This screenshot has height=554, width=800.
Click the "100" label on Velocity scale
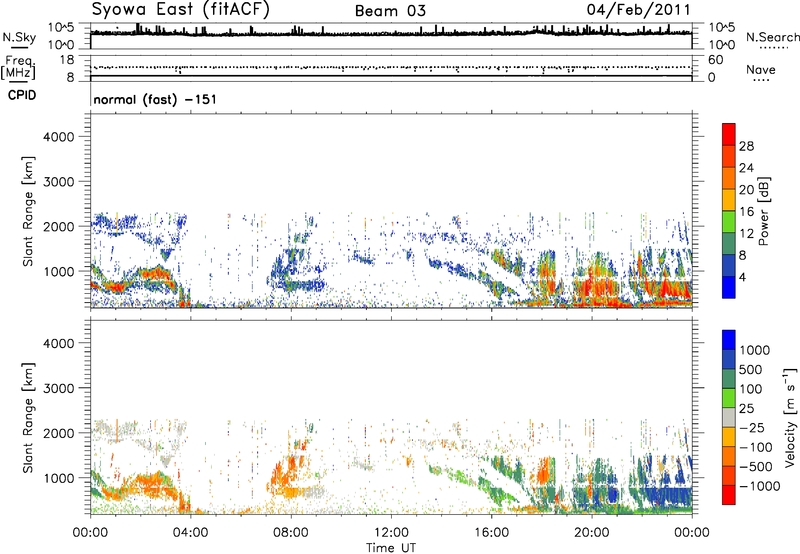(x=751, y=389)
